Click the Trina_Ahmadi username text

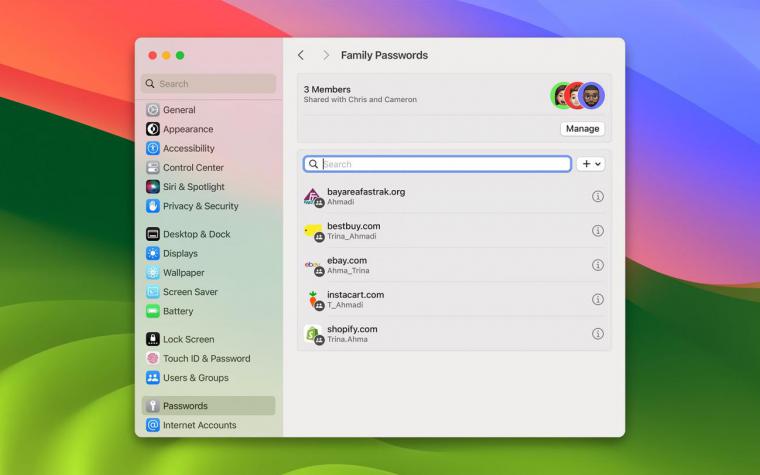[x=352, y=236]
